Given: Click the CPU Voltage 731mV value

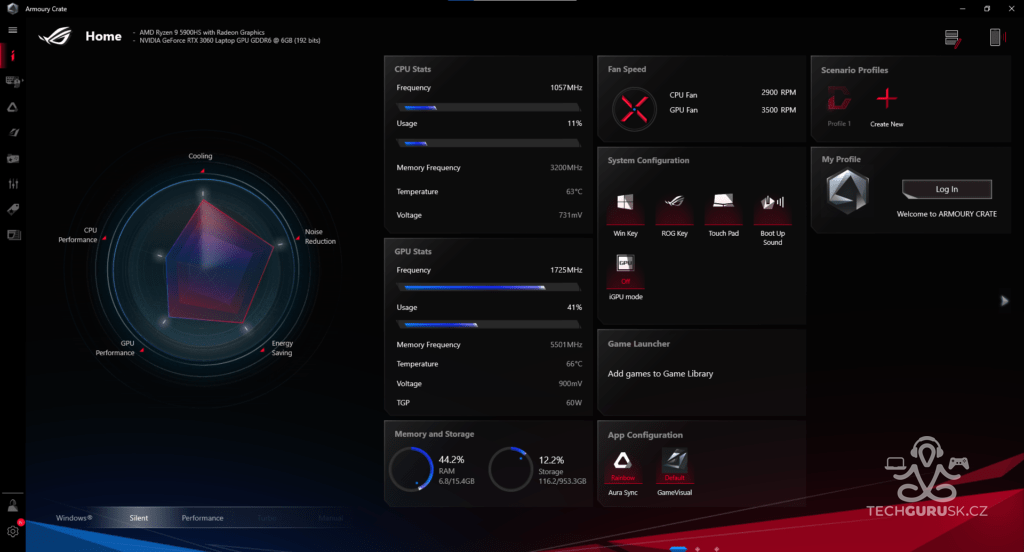Looking at the screenshot, I should point(570,215).
